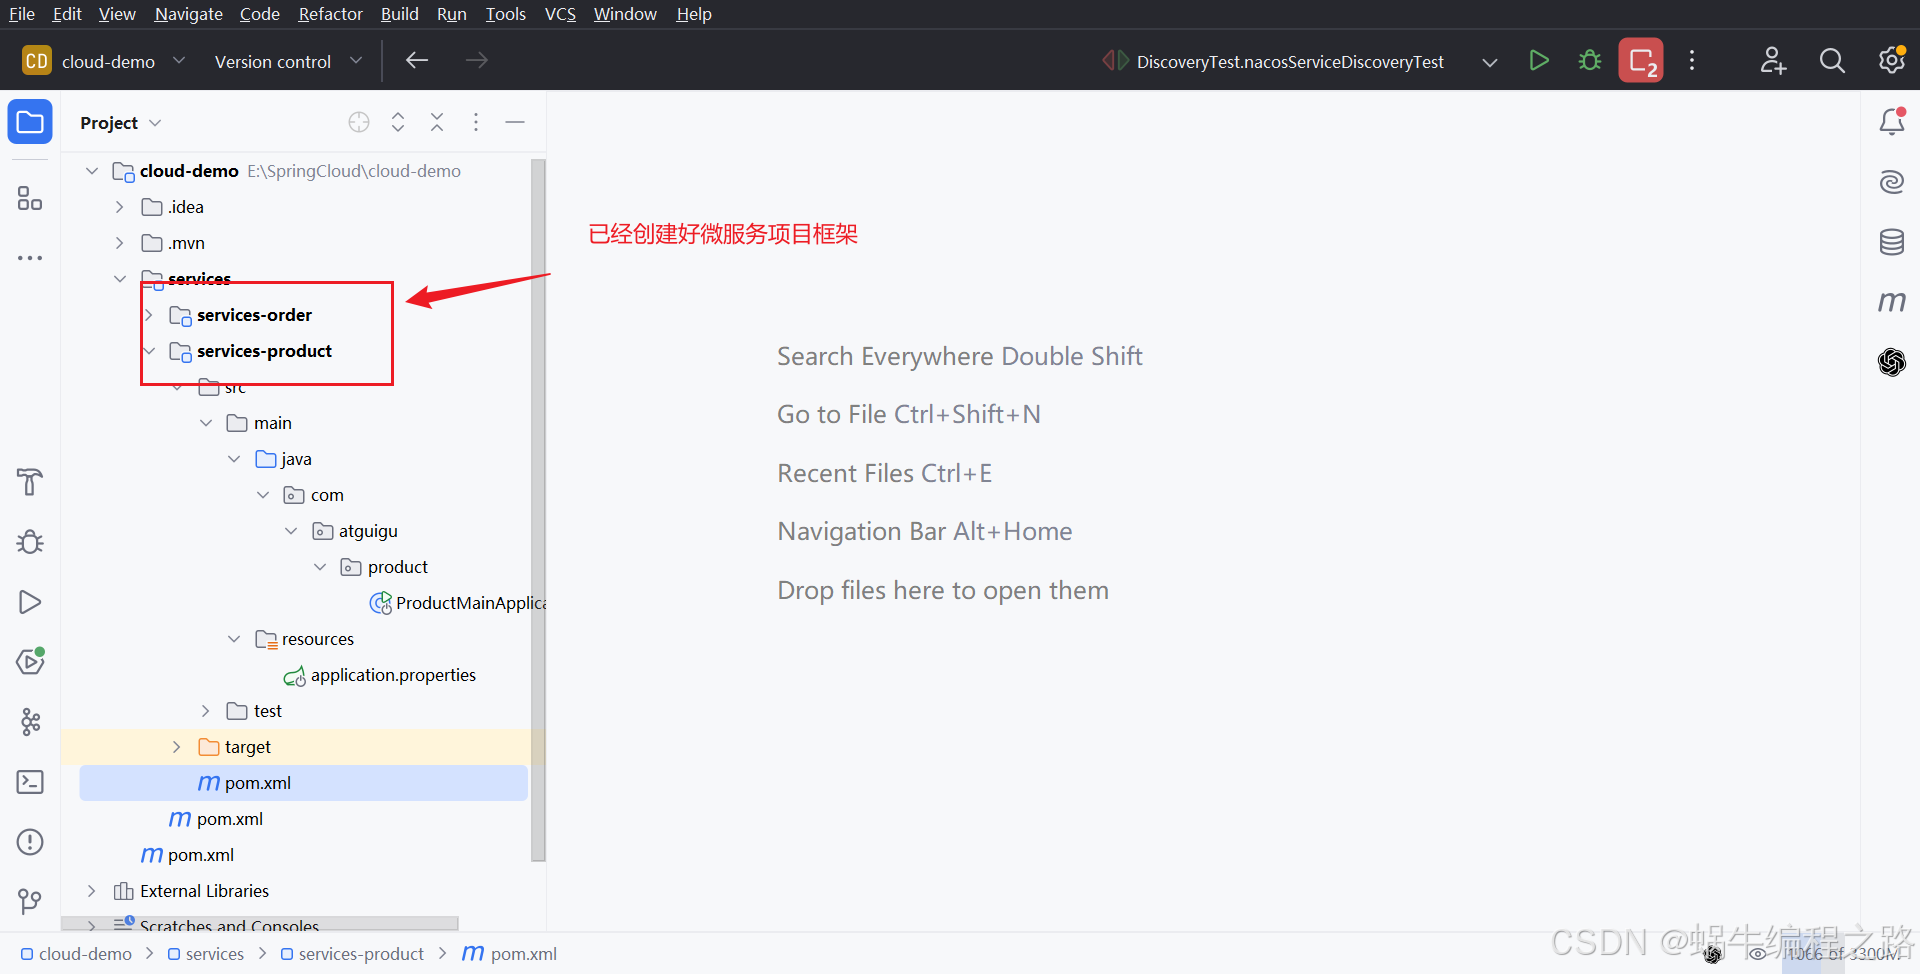
Task: Collapse the main folder
Action: [x=206, y=423]
